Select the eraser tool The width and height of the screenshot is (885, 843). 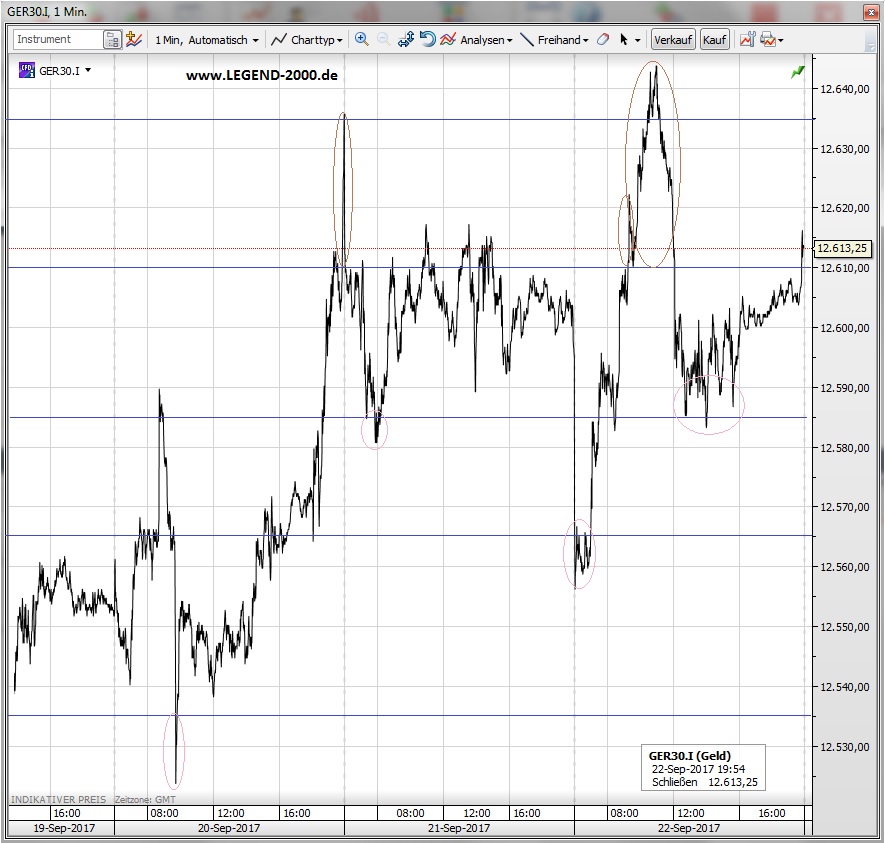point(602,40)
